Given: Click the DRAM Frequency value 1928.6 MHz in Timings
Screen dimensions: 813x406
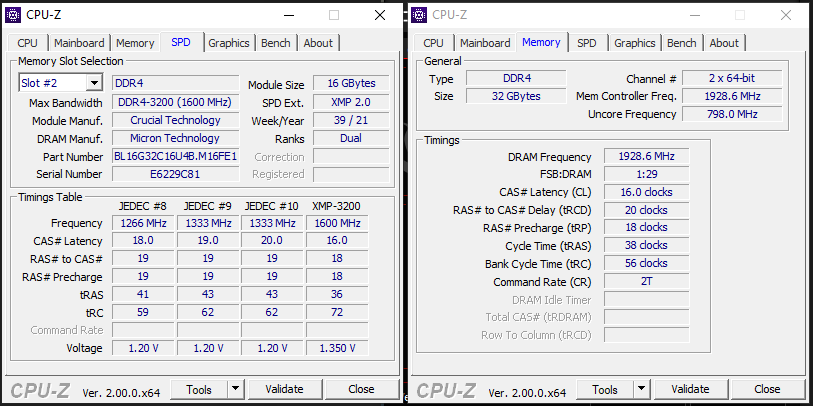Looking at the screenshot, I should [x=647, y=157].
